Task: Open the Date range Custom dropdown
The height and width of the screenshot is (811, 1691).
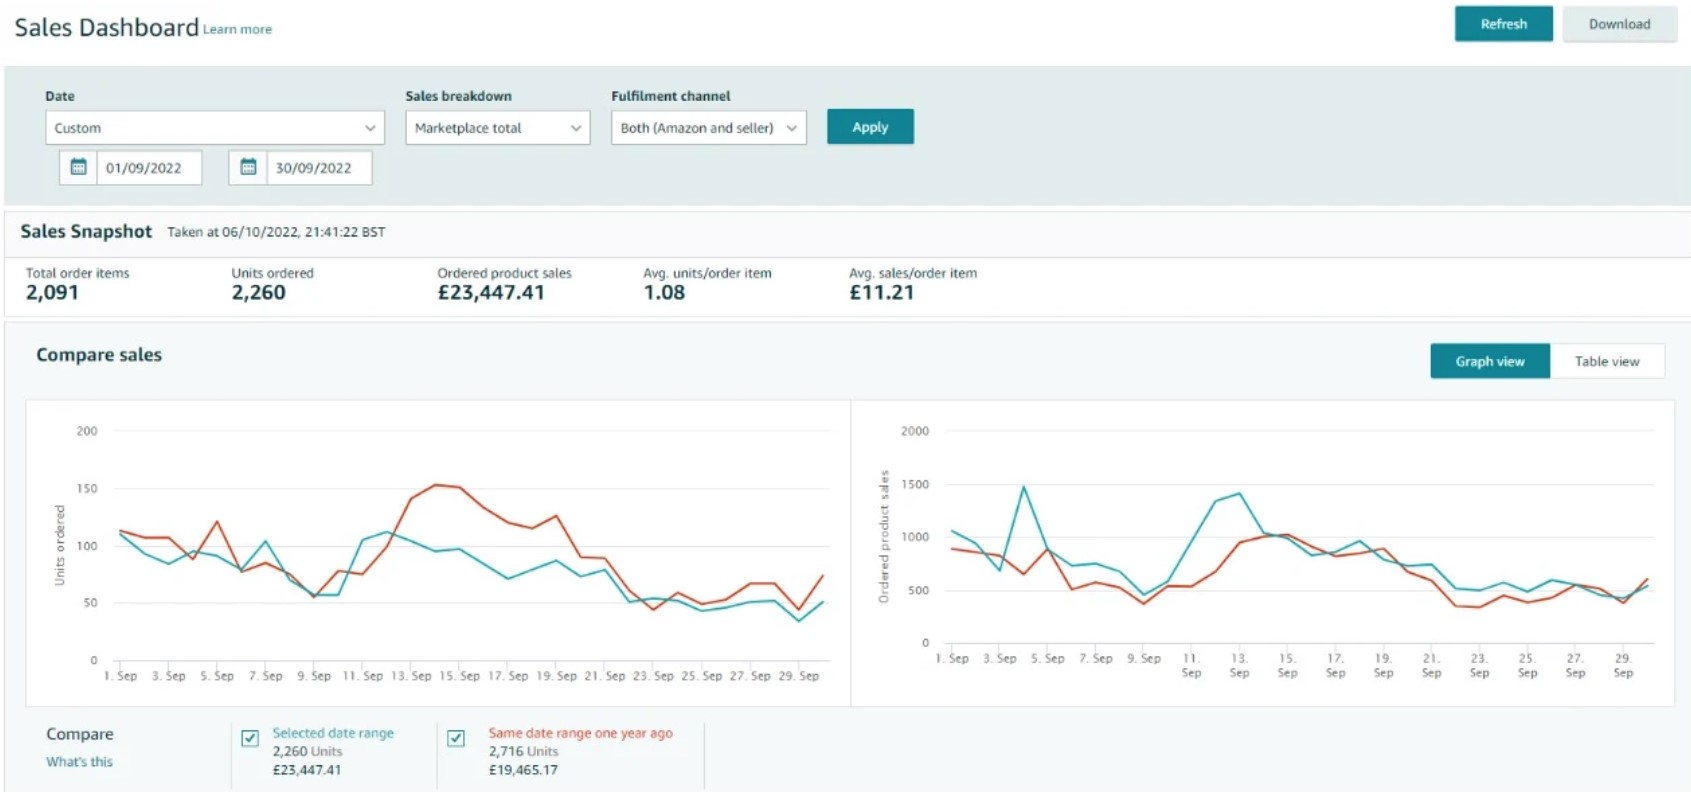Action: (214, 128)
